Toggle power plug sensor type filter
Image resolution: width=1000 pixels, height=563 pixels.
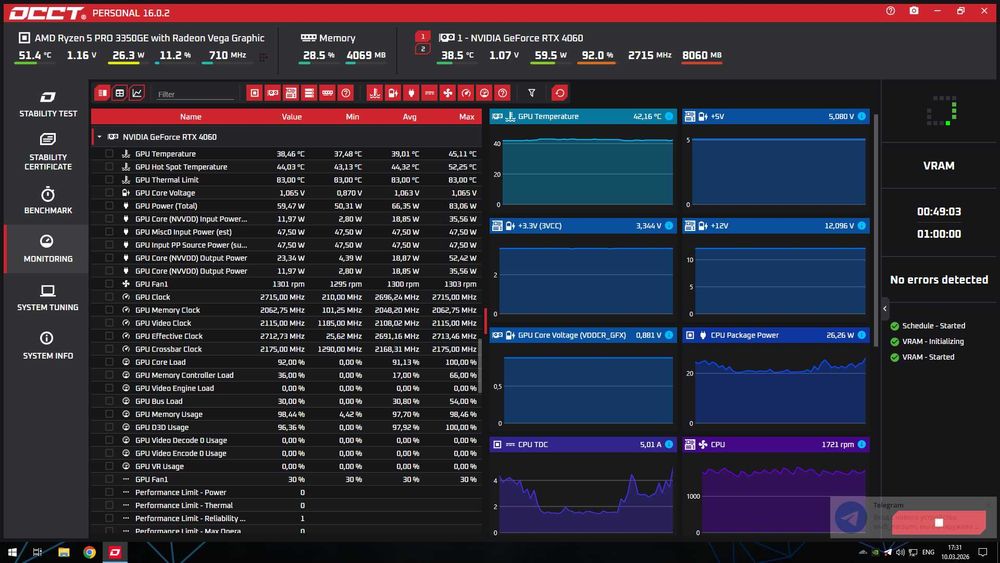[411, 93]
